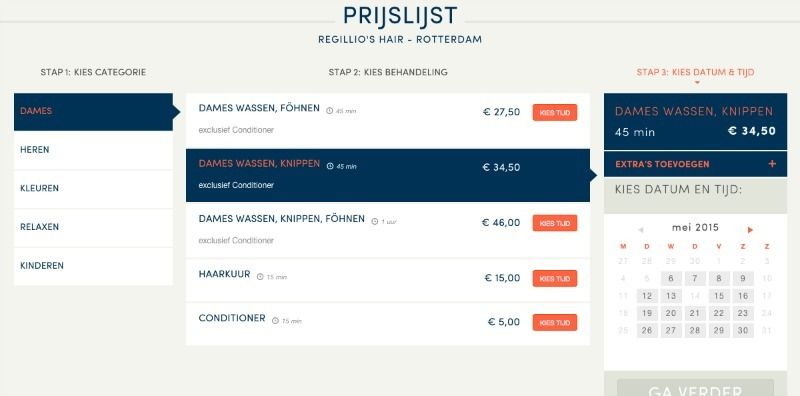This screenshot has height=396, width=800.
Task: Go to previous month with the left arrow
Action: pos(641,230)
